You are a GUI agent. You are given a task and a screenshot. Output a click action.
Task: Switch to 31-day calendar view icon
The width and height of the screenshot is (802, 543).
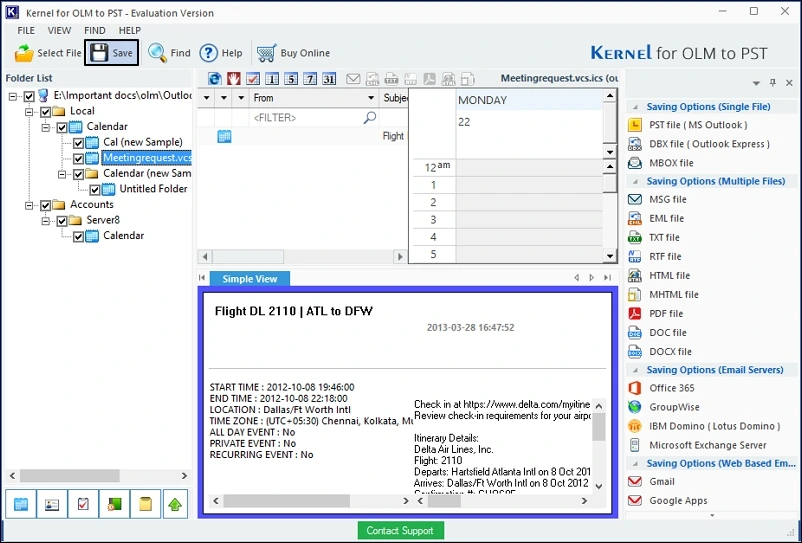(329, 79)
